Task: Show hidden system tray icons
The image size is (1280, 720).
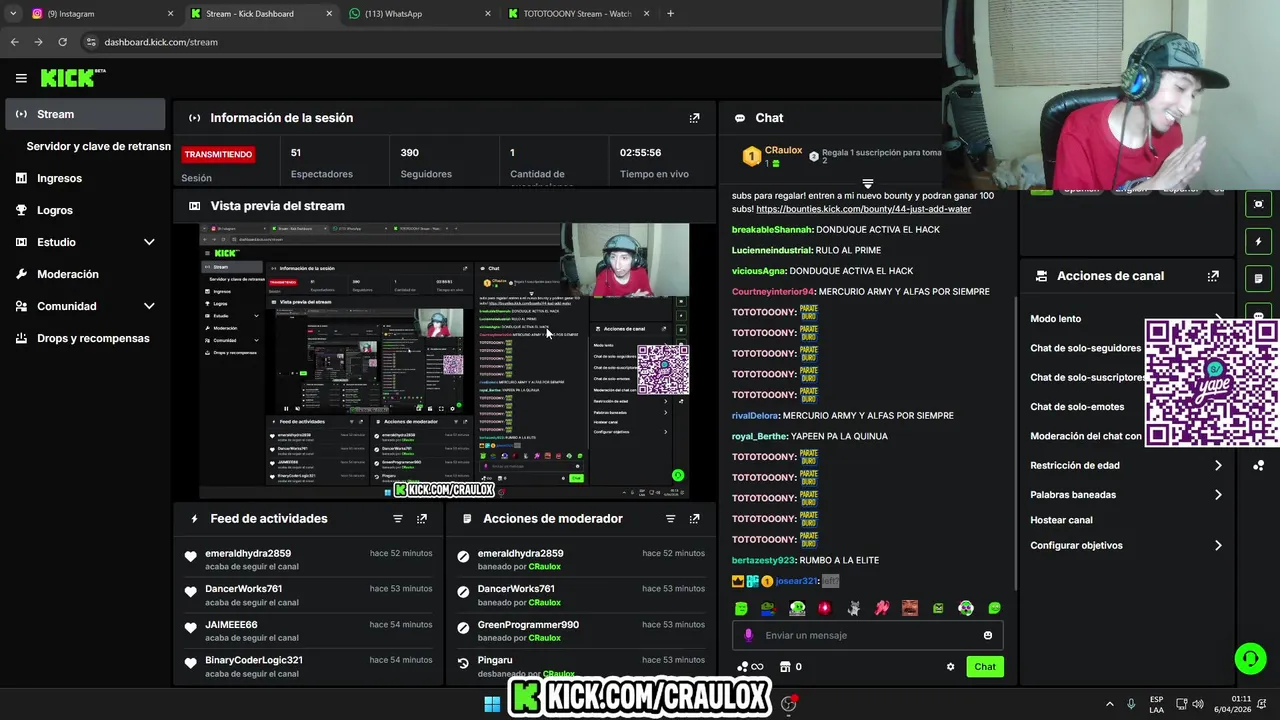Action: click(x=1109, y=704)
